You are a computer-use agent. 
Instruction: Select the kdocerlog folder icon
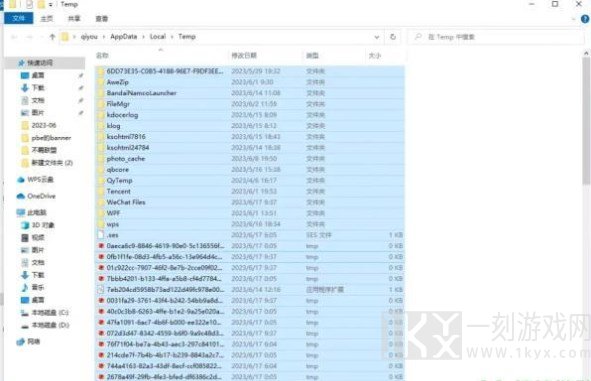(101, 115)
